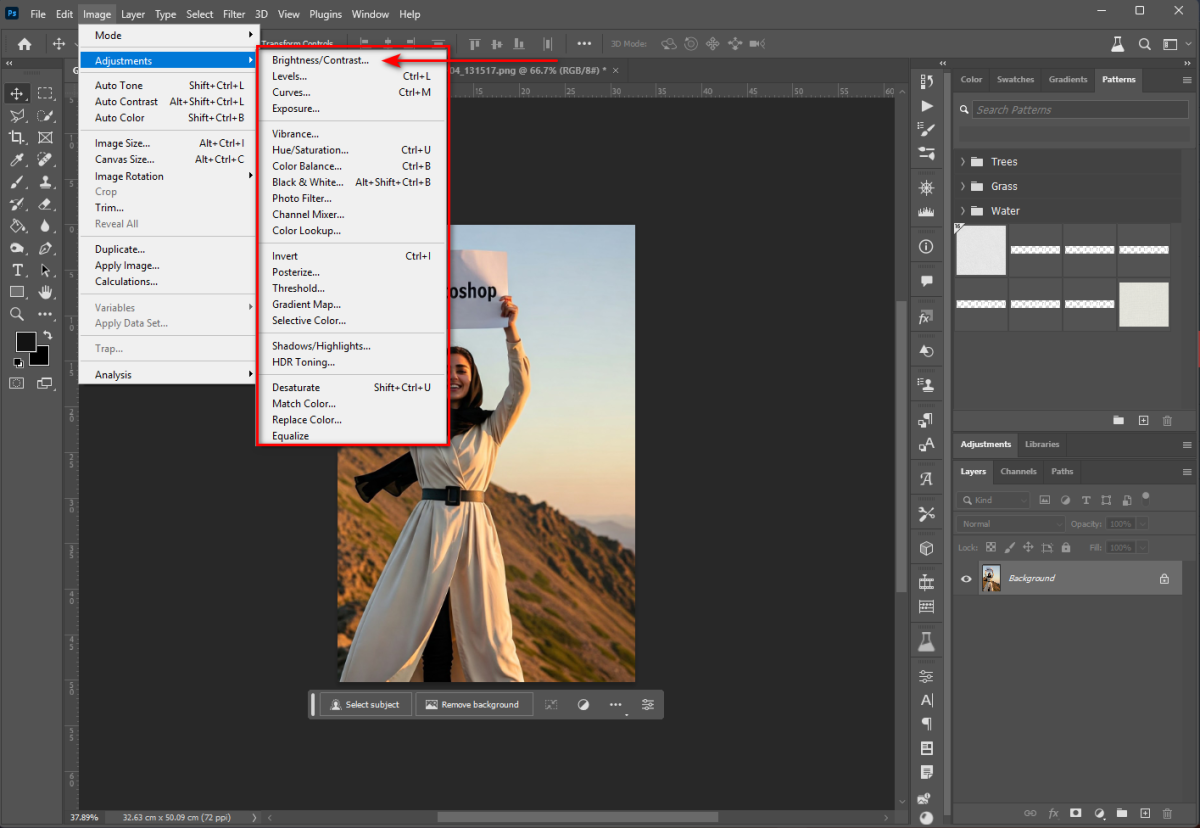Open the beaker Discover icon at top
Screen dimensions: 1200x828
click(1118, 44)
